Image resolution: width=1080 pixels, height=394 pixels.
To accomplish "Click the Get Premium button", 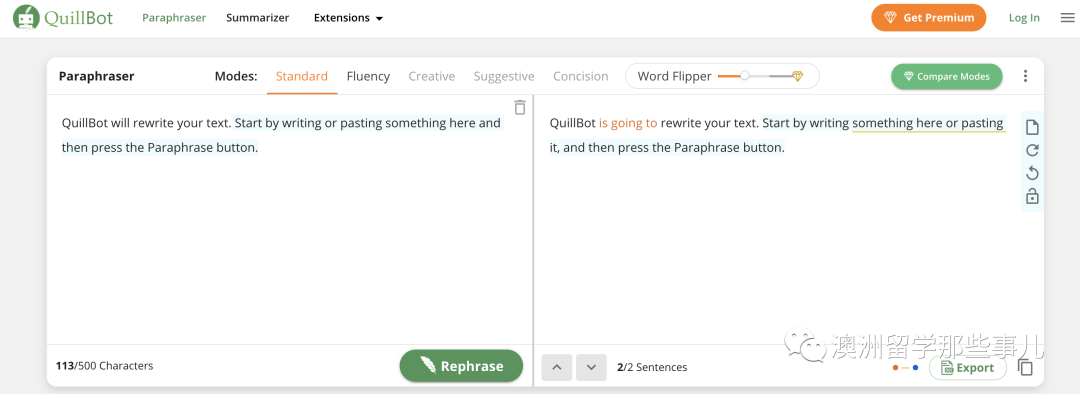I will [x=928, y=18].
